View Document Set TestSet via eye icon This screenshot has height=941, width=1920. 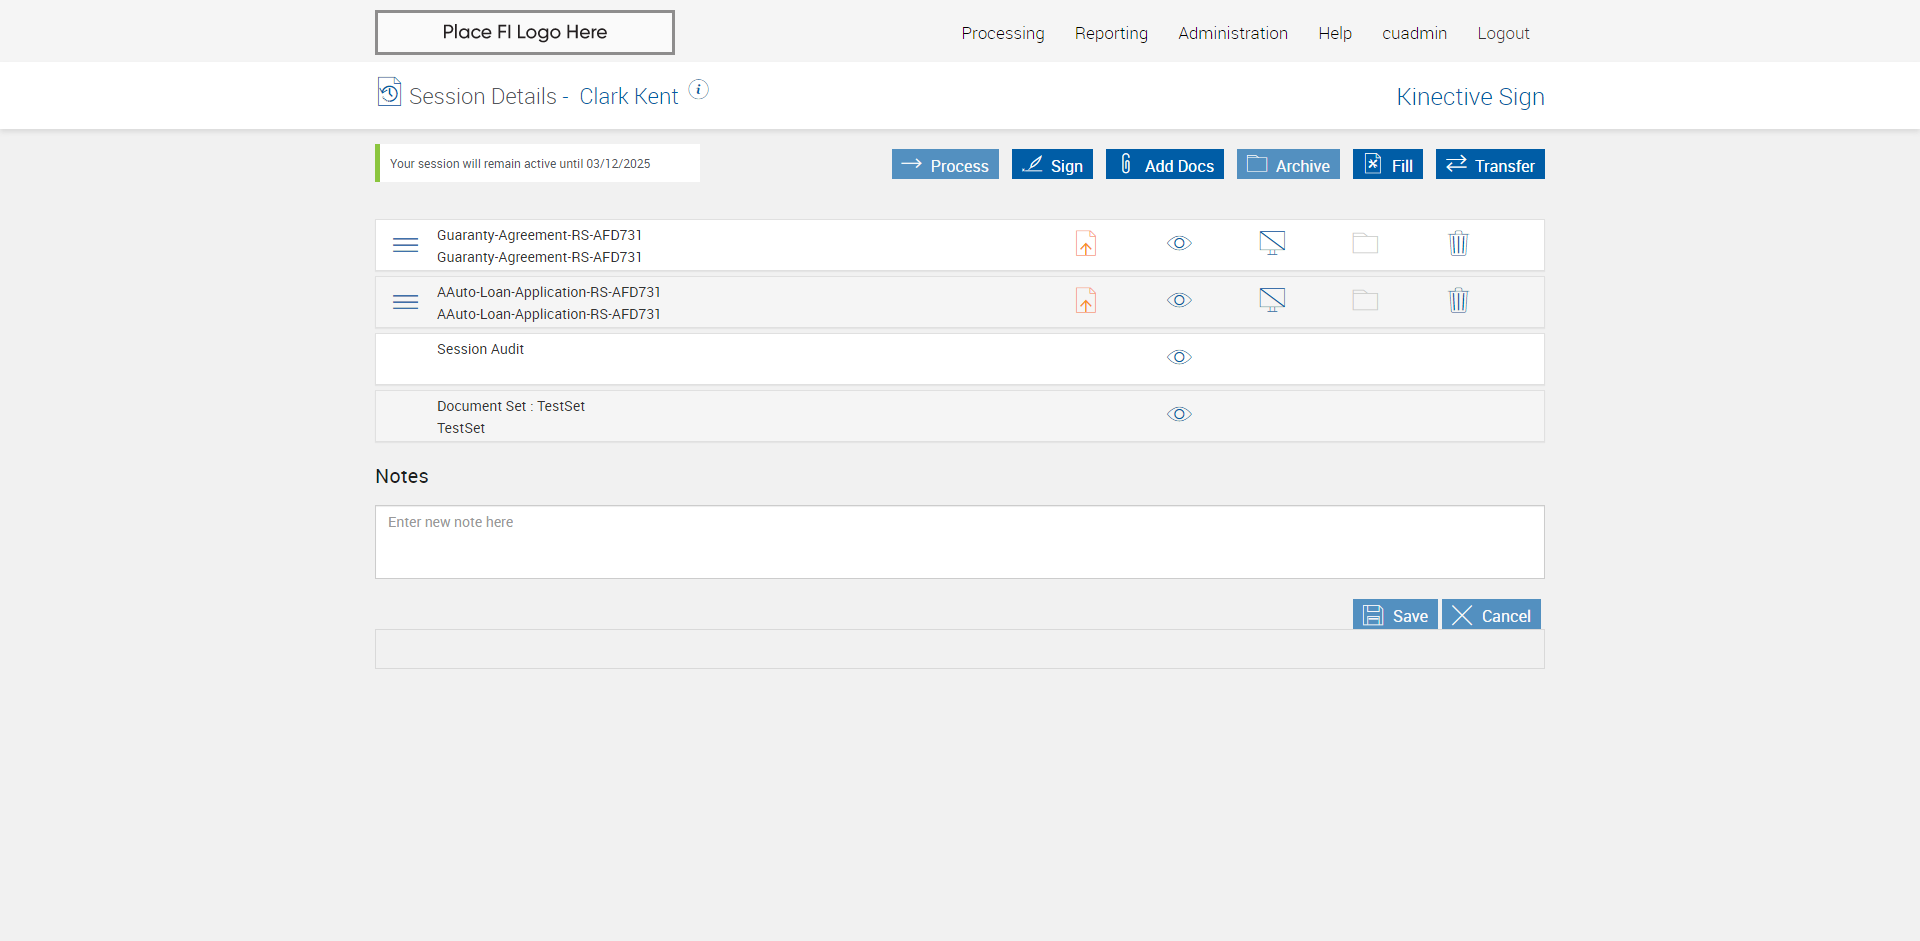point(1179,414)
